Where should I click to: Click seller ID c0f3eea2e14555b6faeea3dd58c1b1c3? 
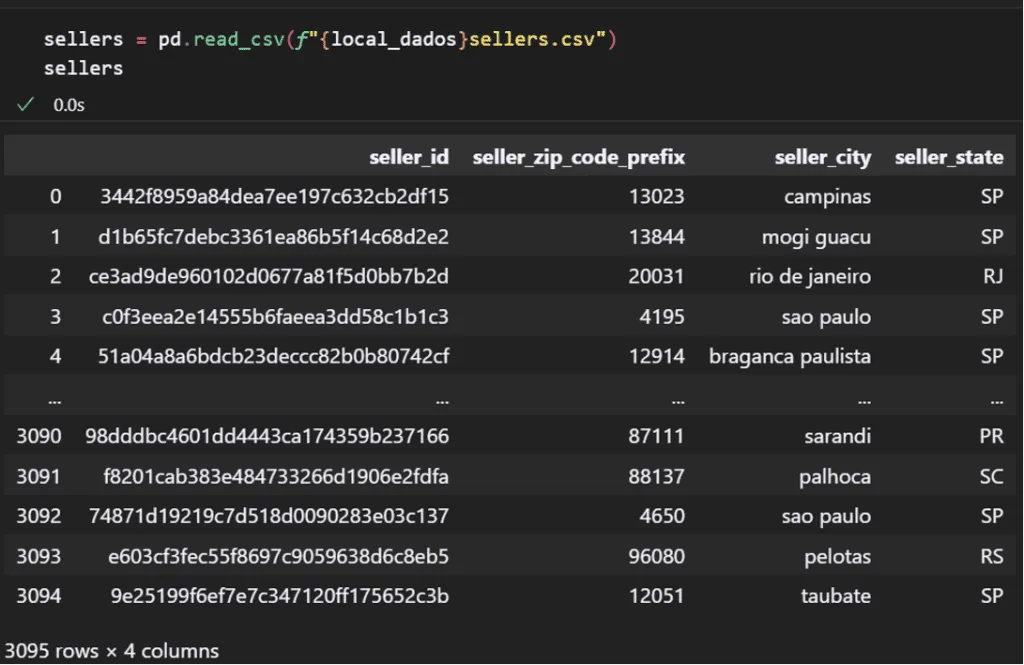click(x=276, y=317)
